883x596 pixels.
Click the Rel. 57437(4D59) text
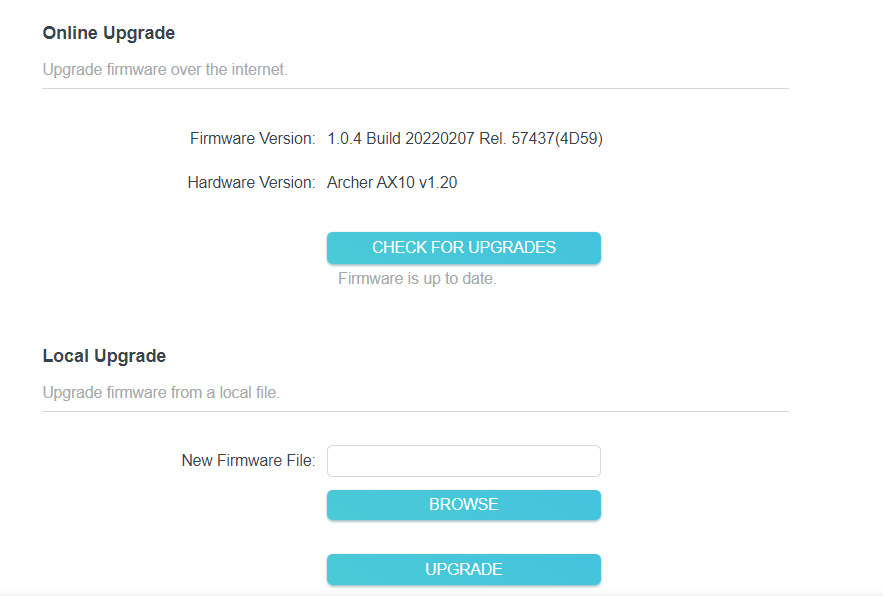(541, 139)
